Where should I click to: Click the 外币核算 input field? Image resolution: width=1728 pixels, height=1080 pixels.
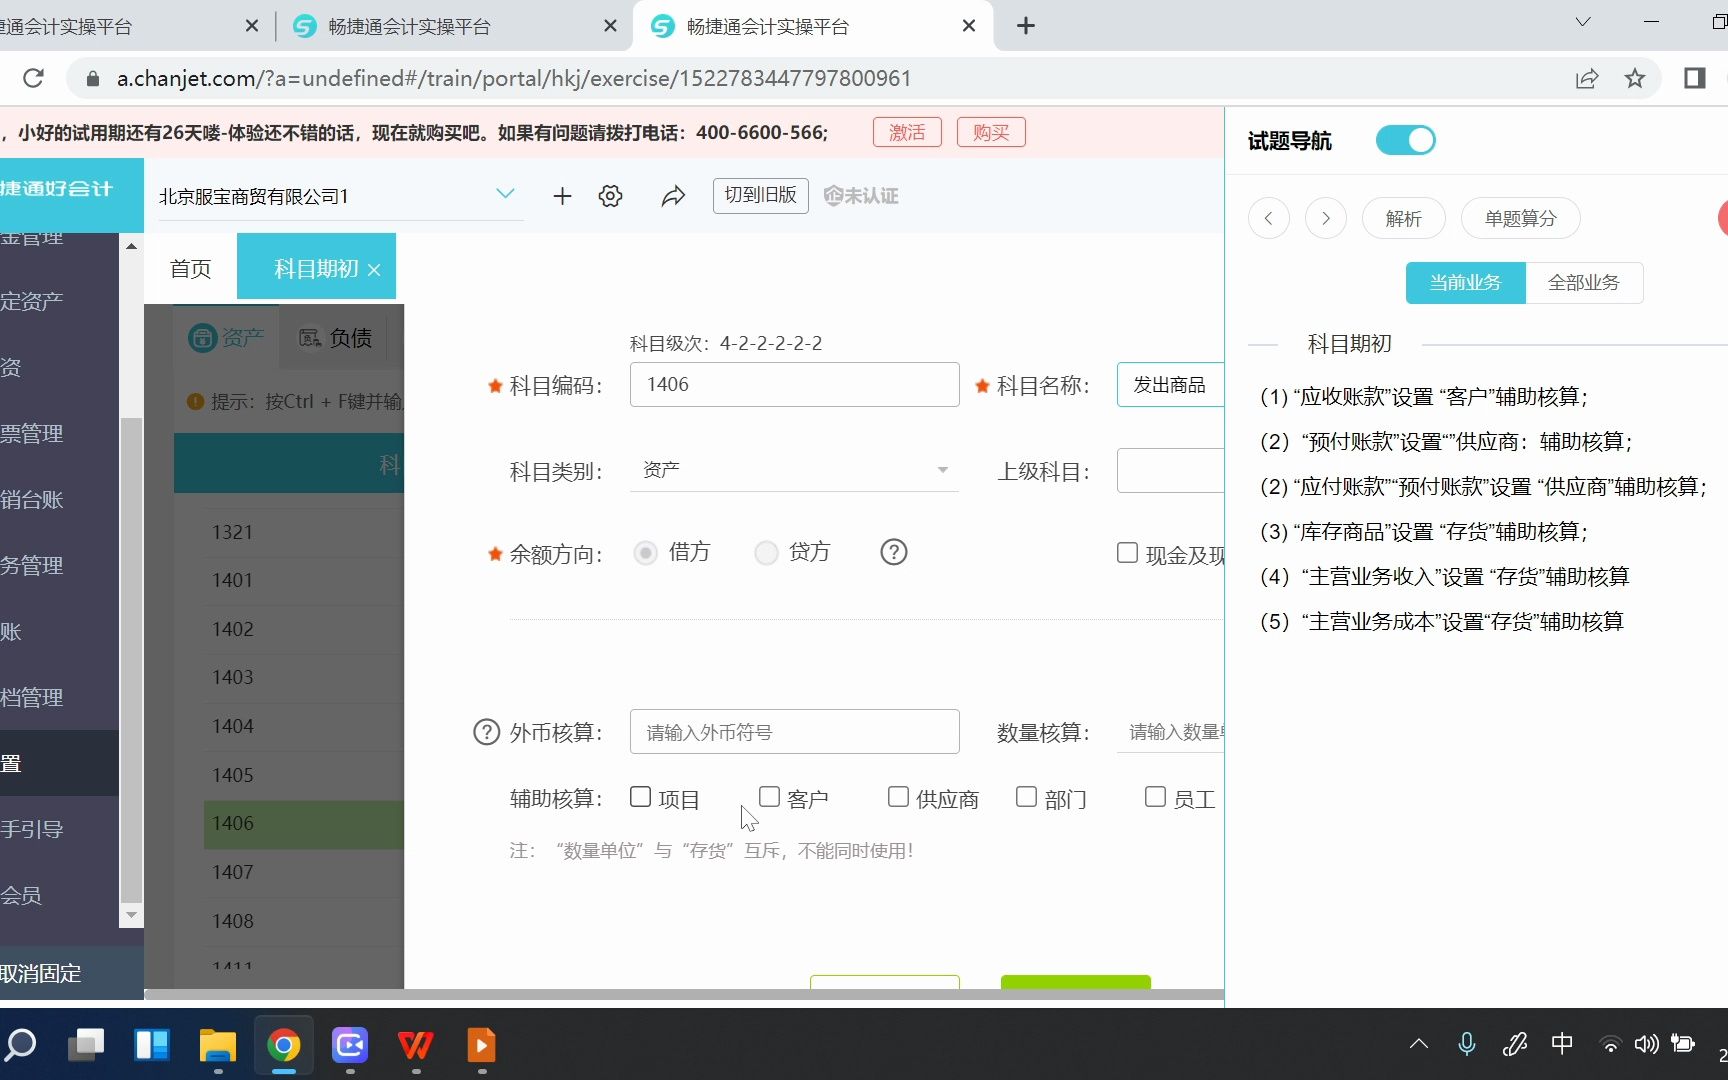click(x=794, y=731)
